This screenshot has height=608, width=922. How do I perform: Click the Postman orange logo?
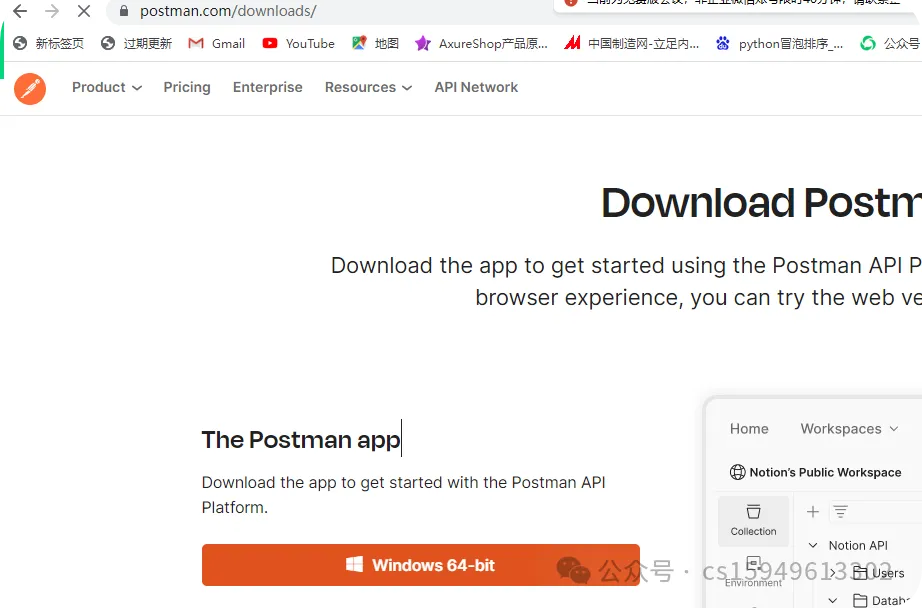point(30,89)
